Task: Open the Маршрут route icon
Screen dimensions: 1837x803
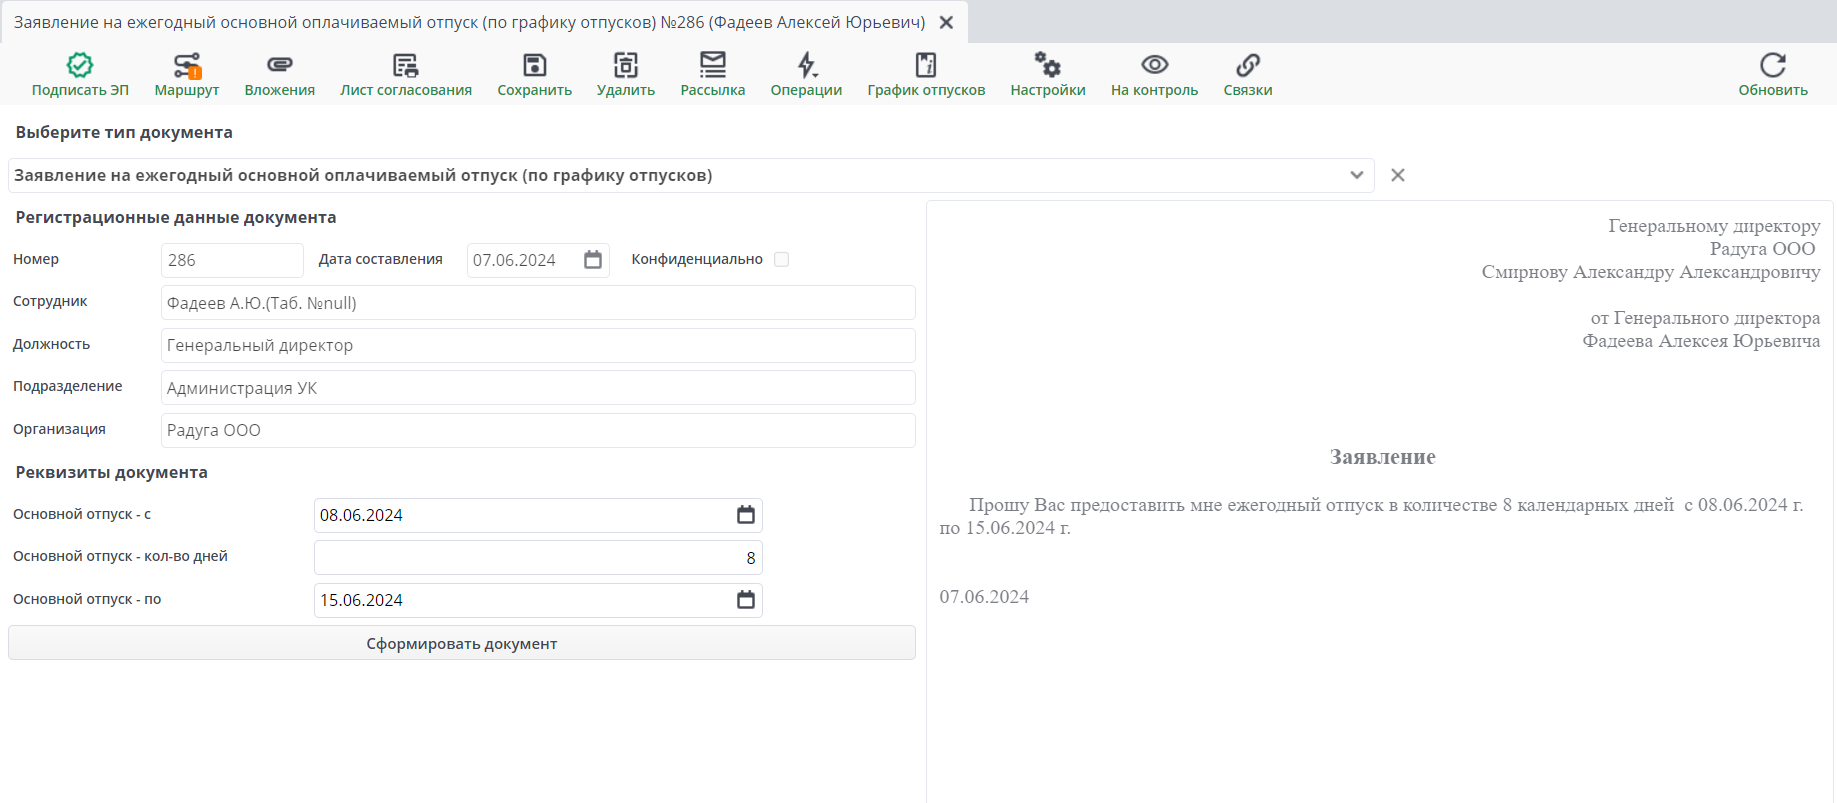Action: [187, 65]
